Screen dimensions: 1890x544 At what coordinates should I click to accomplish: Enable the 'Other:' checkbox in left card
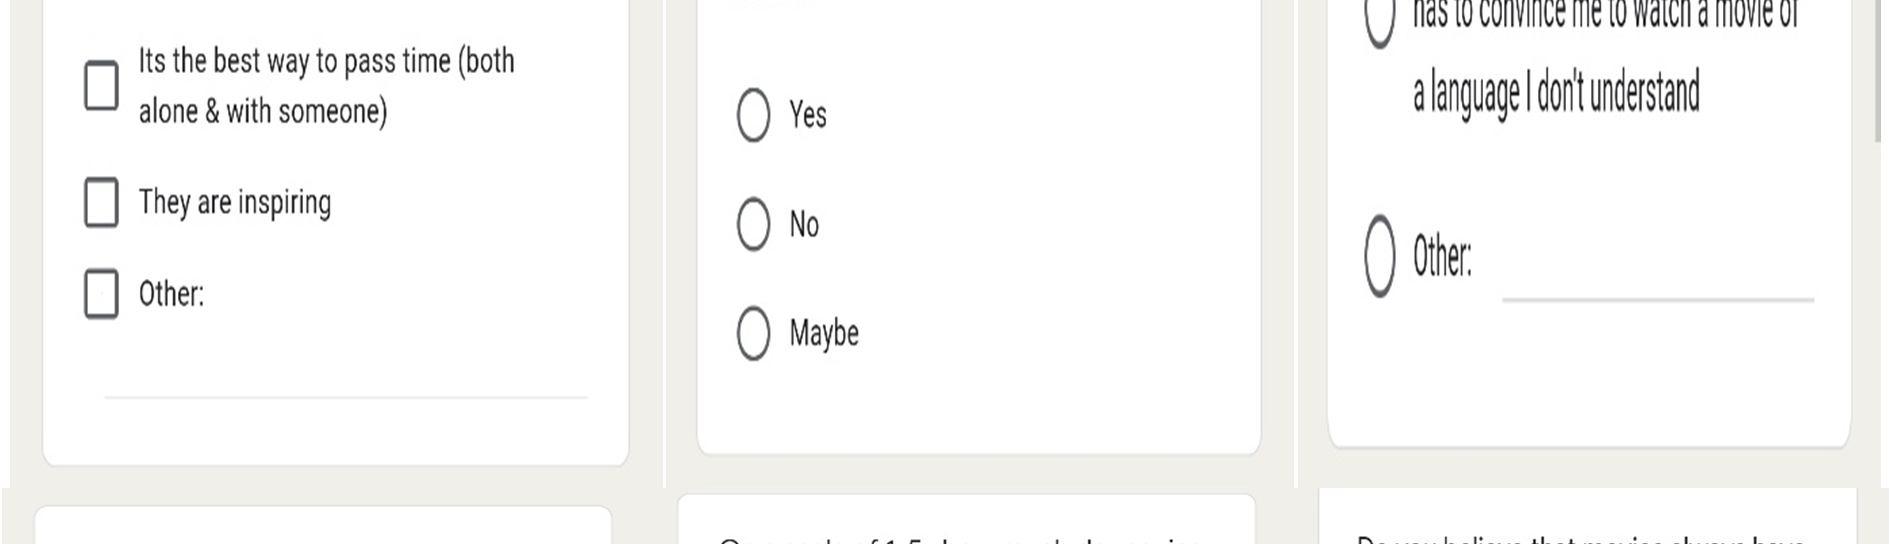tap(101, 294)
